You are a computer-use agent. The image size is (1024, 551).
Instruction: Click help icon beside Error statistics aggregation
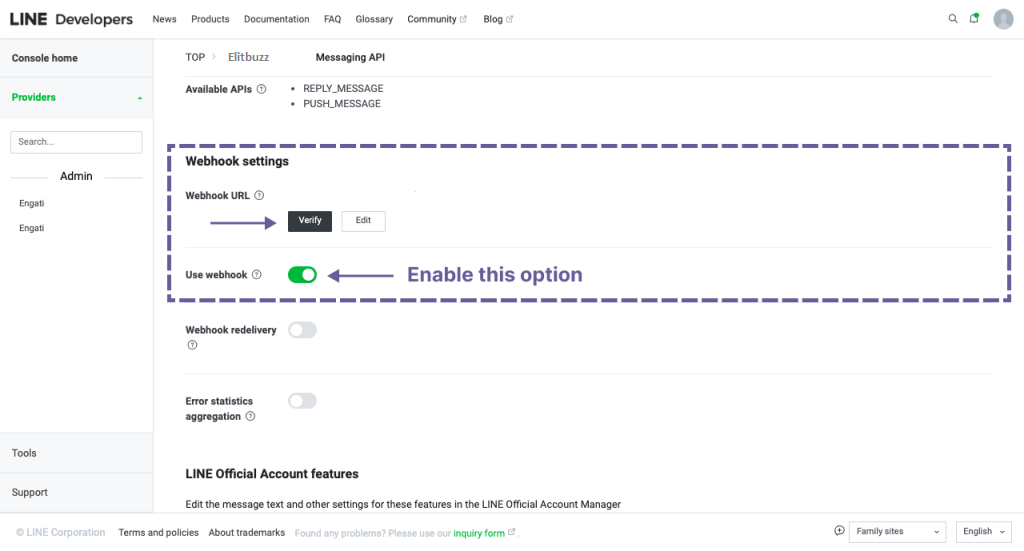click(250, 417)
